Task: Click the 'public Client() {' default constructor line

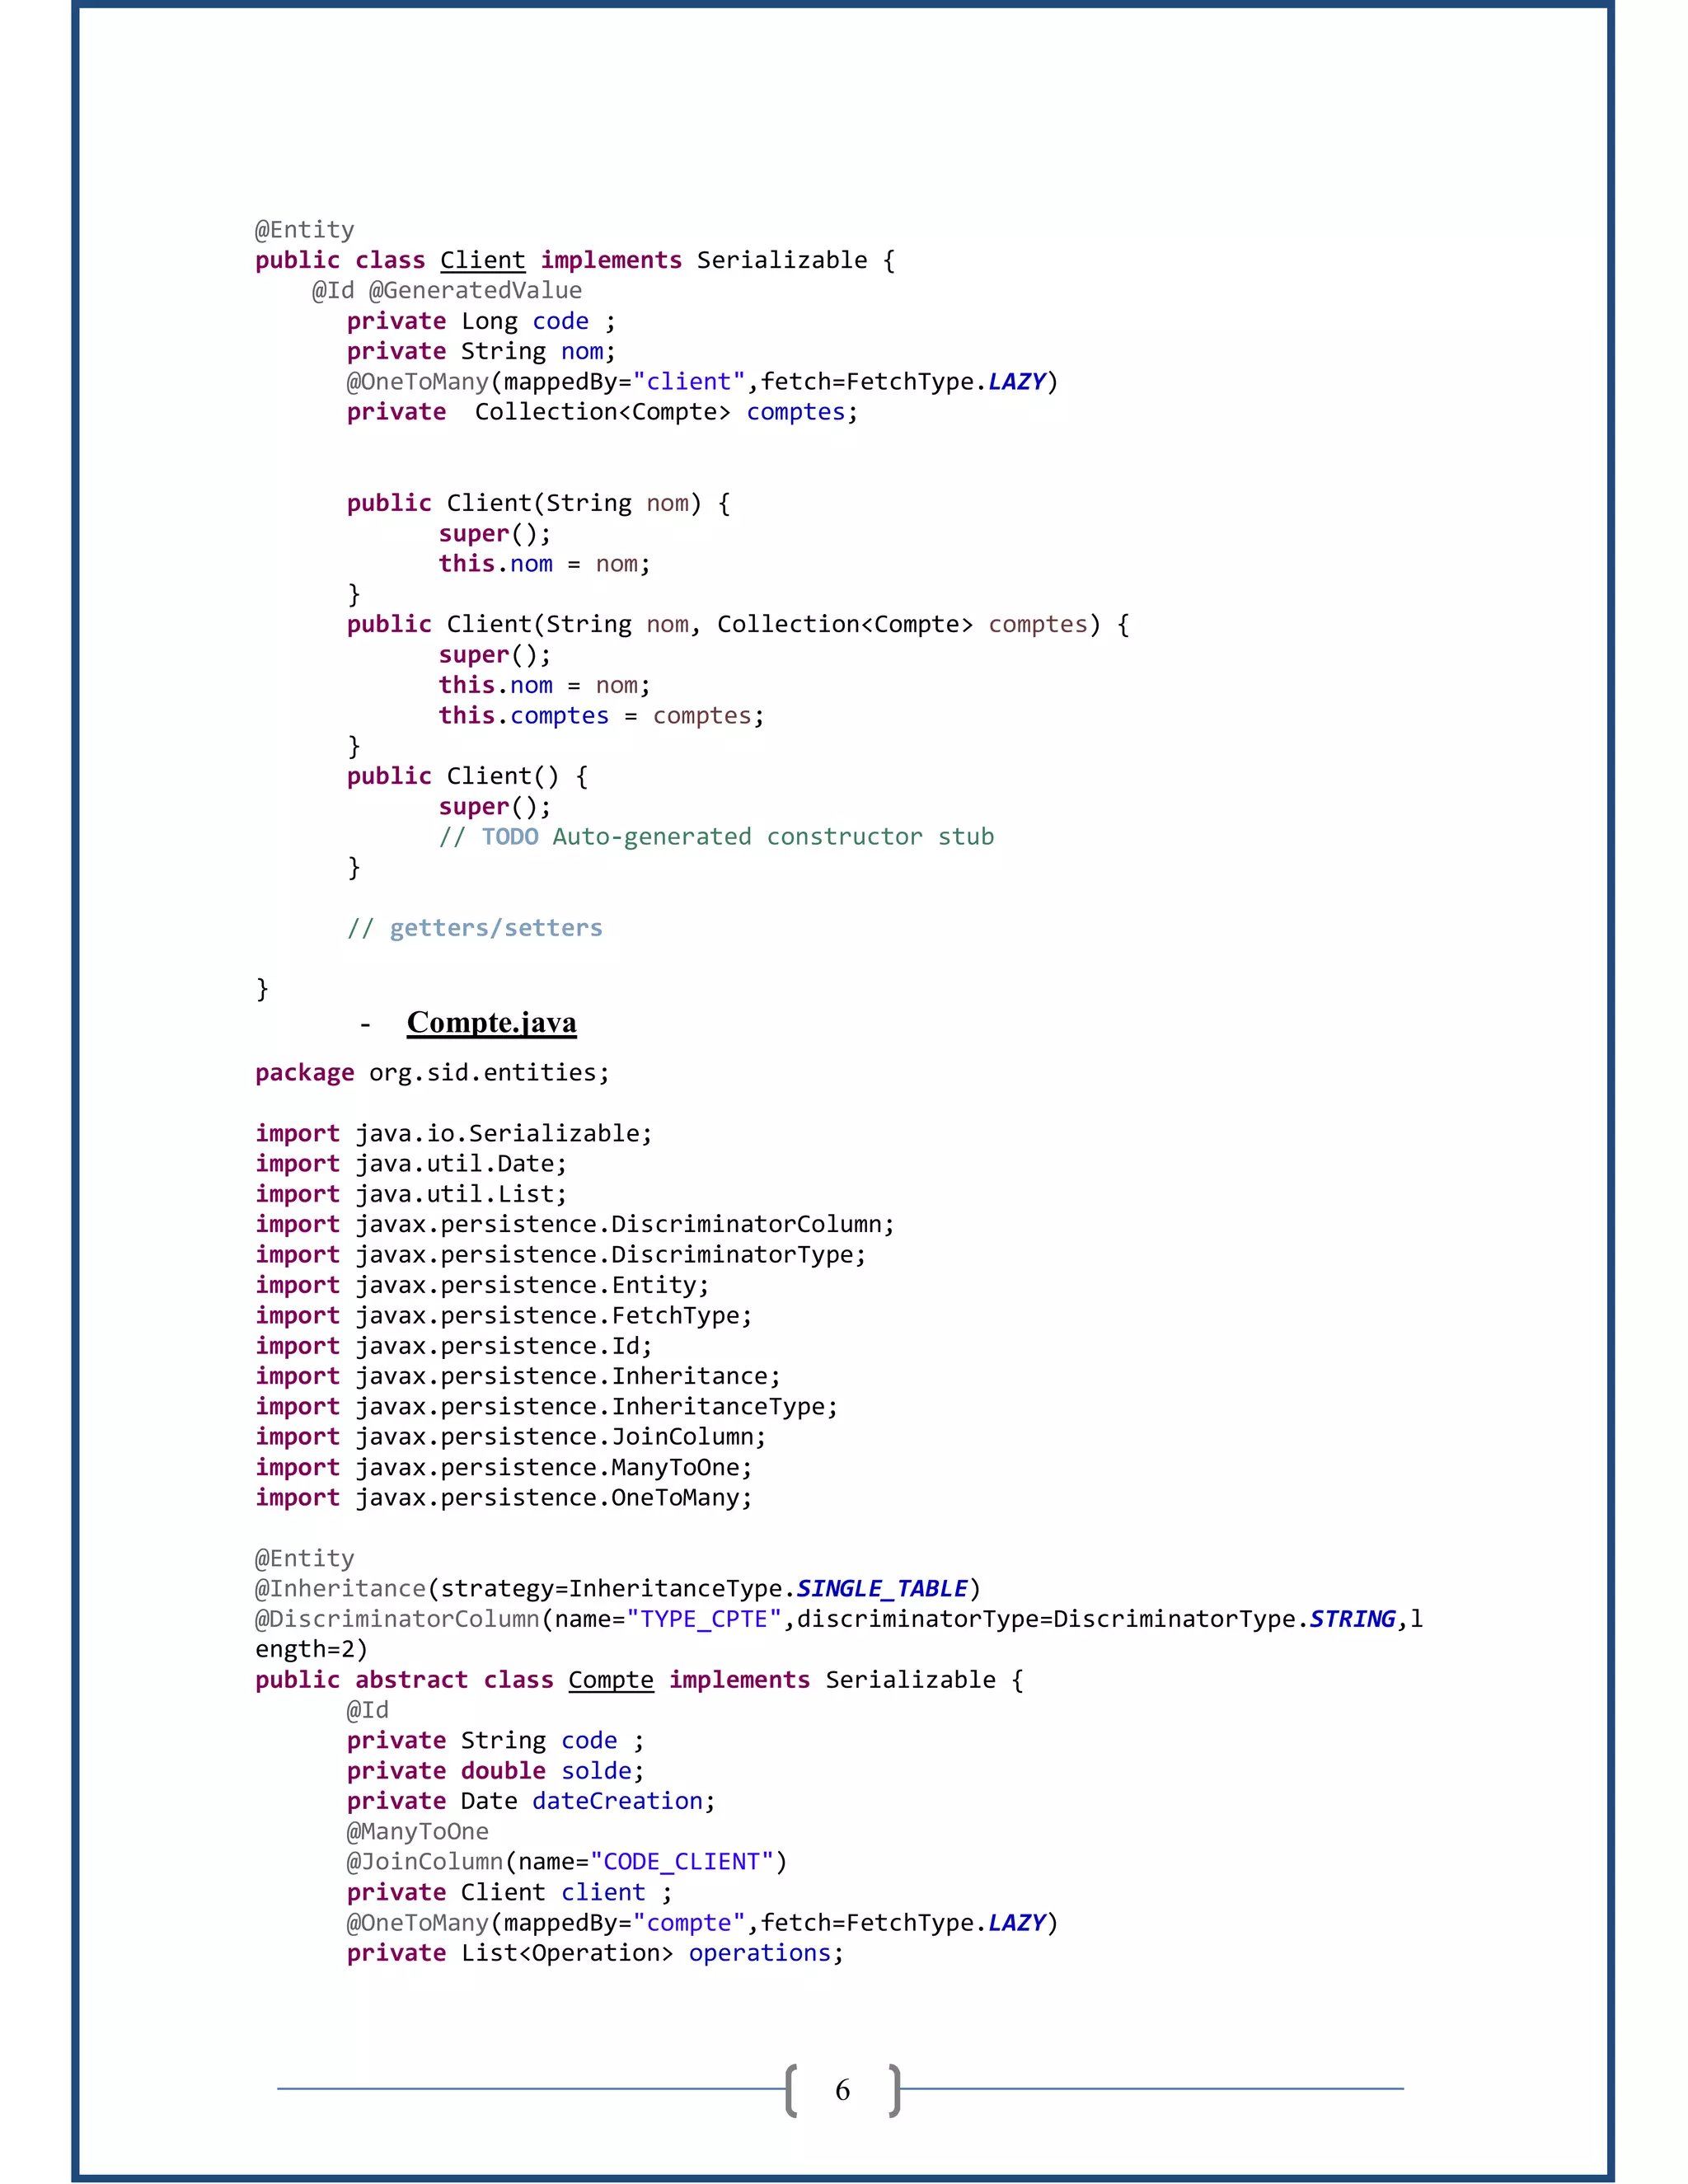Action: pos(467,776)
